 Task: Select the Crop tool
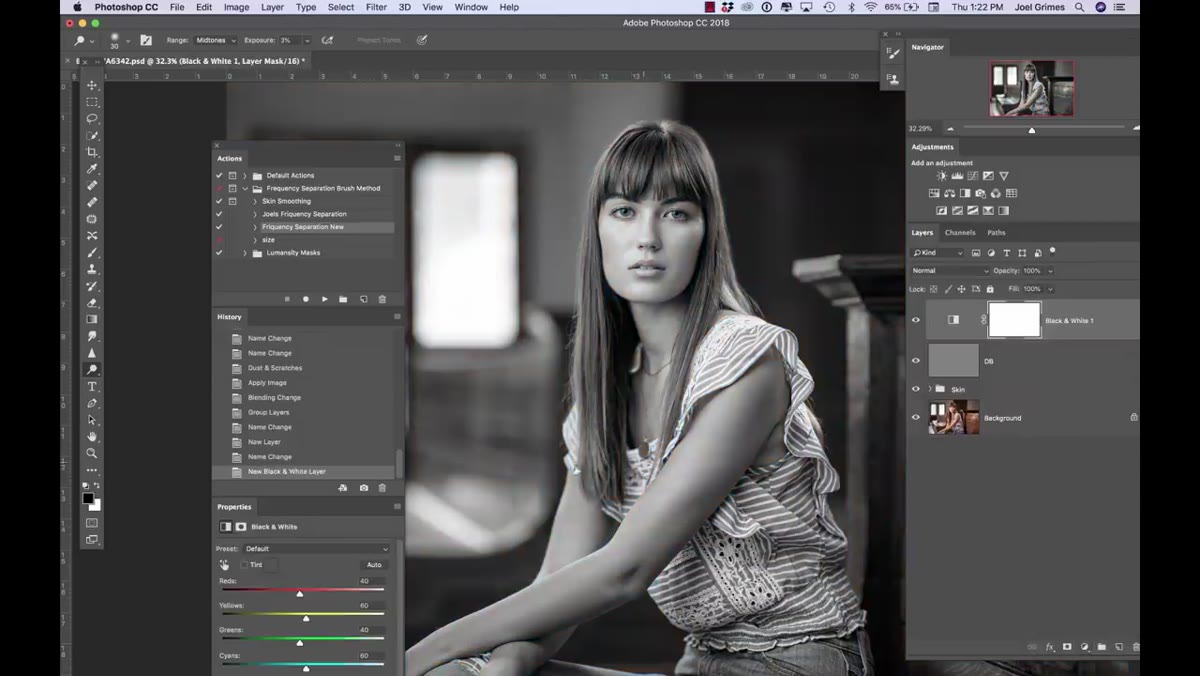pyautogui.click(x=92, y=152)
